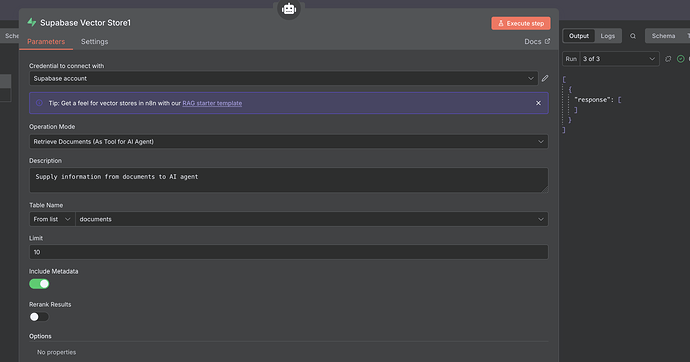Switch output view to Schema
Viewport: 690px width, 362px height.
663,36
